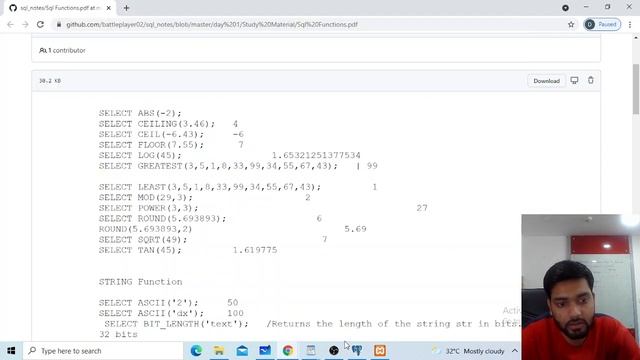
Task: Open File Explorer from taskbar
Action: (219, 350)
